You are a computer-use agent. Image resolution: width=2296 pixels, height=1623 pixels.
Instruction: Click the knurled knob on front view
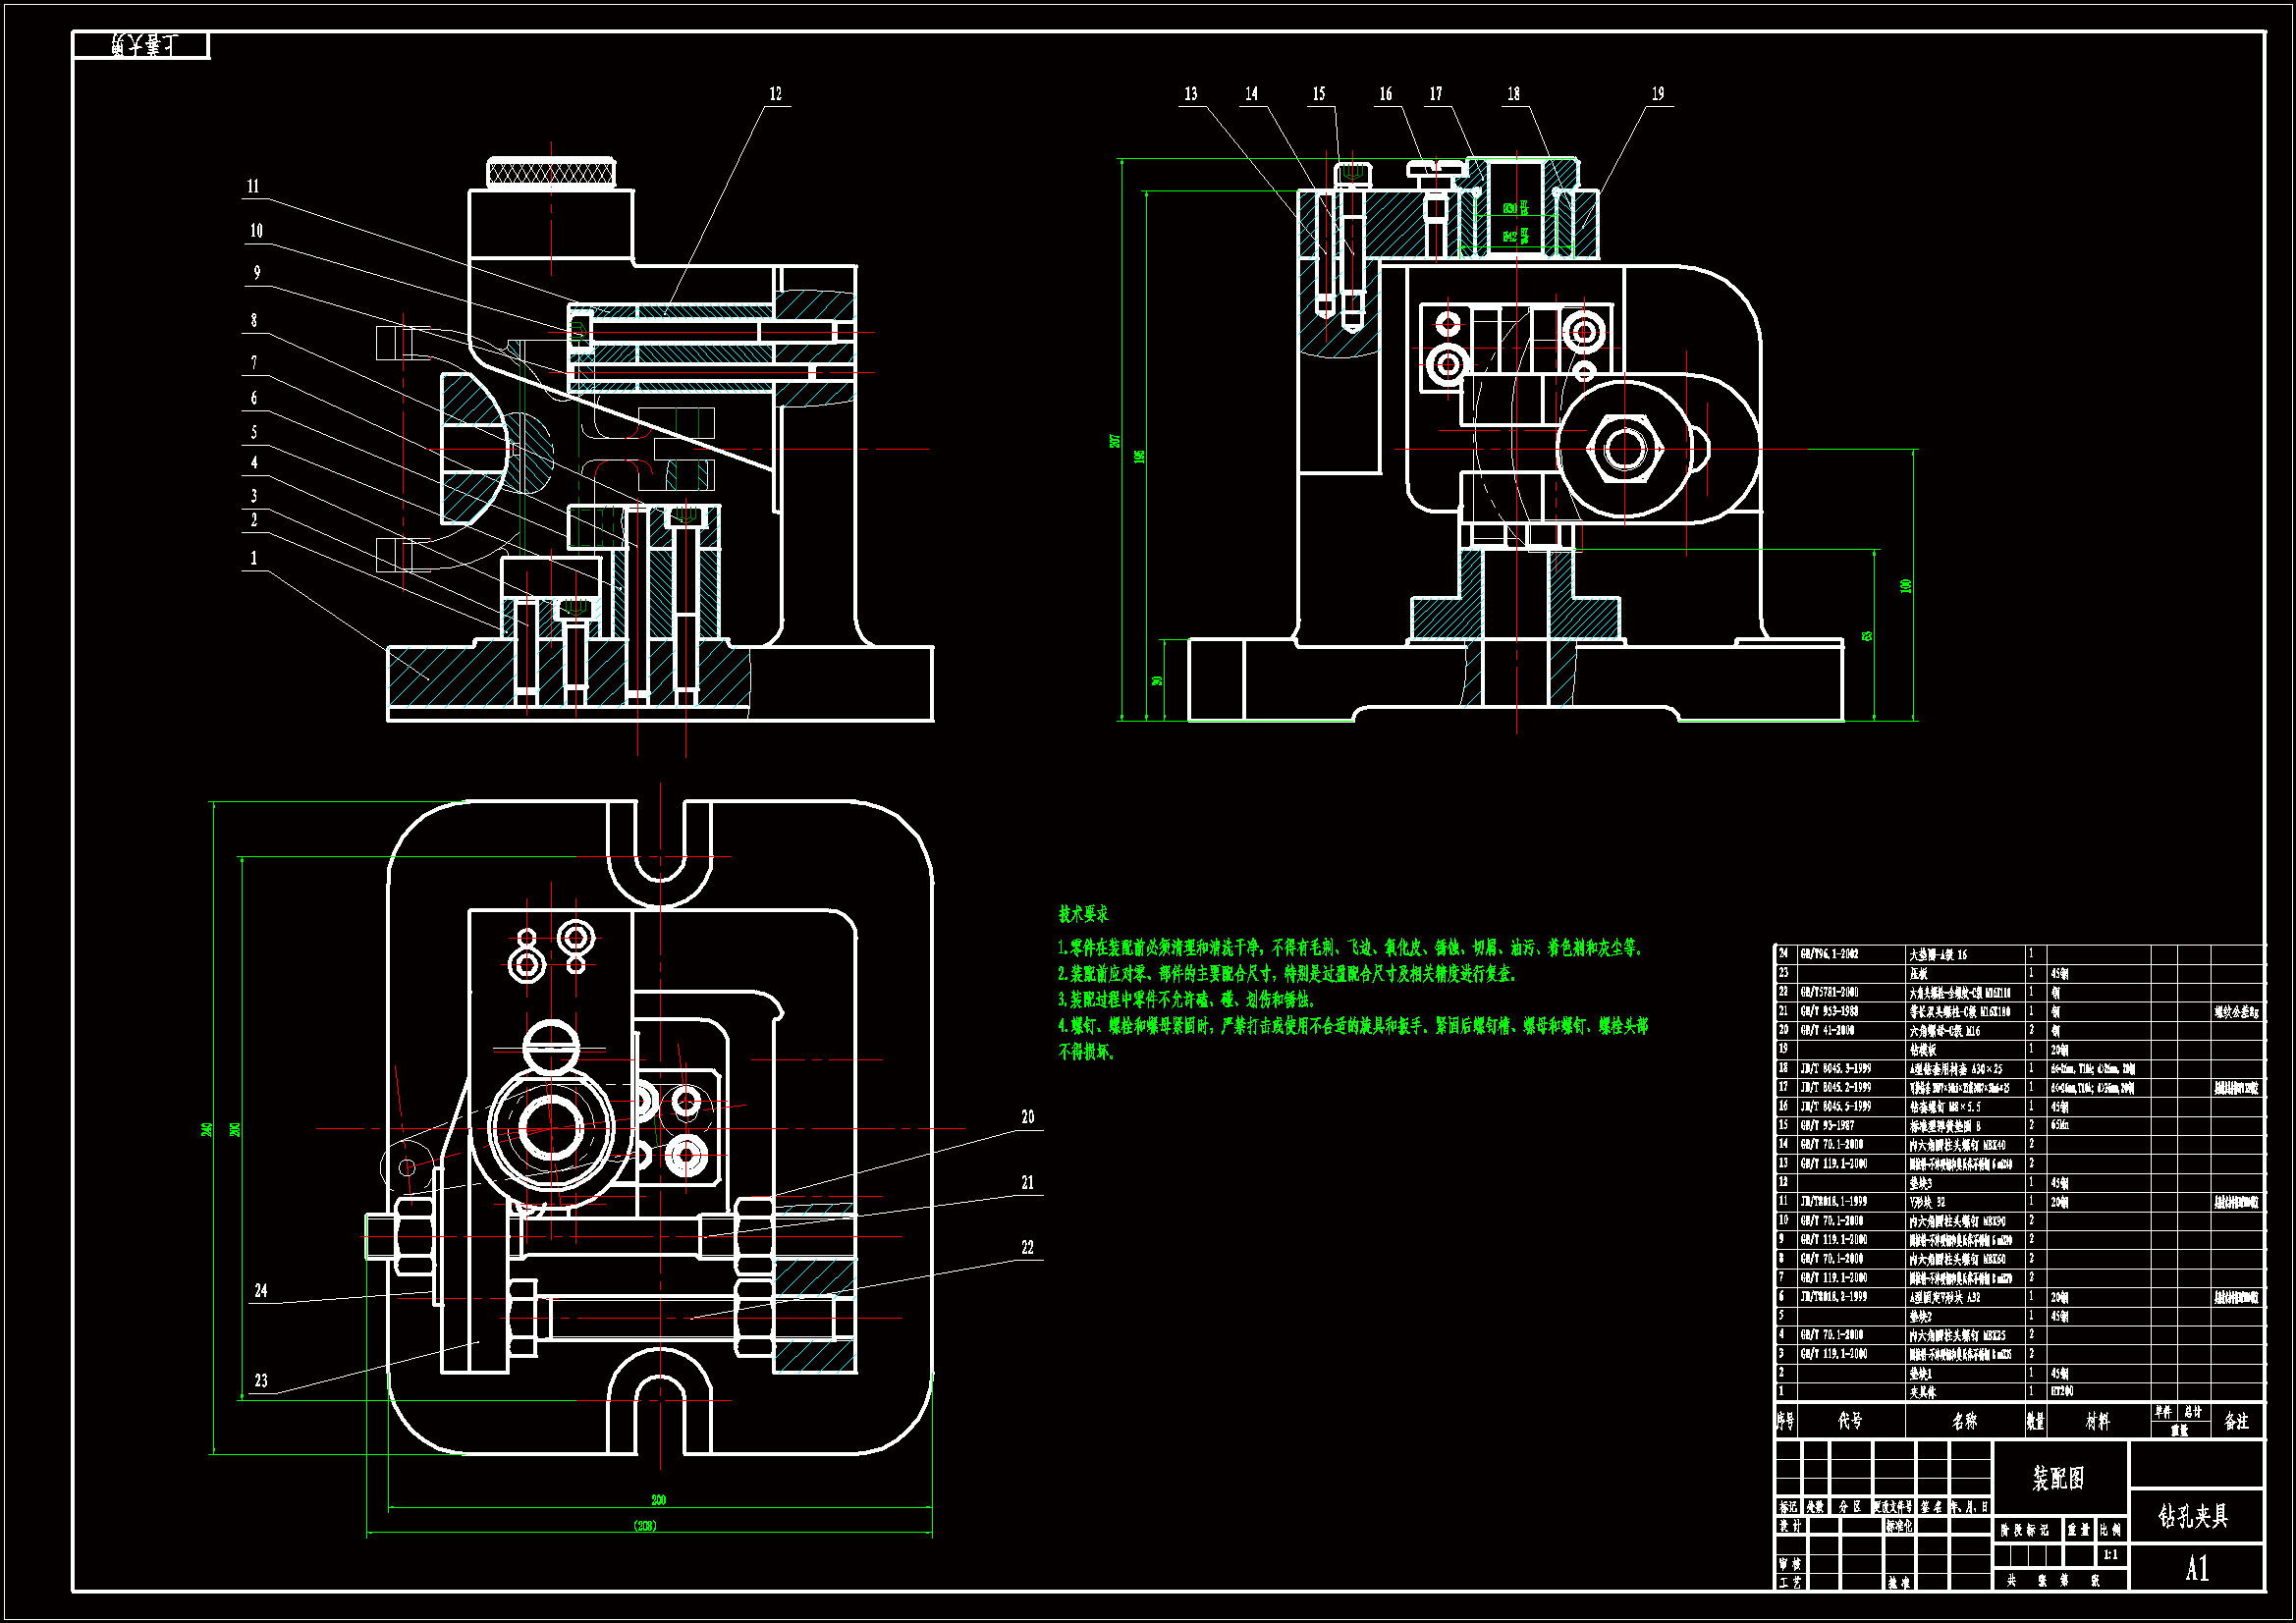551,173
